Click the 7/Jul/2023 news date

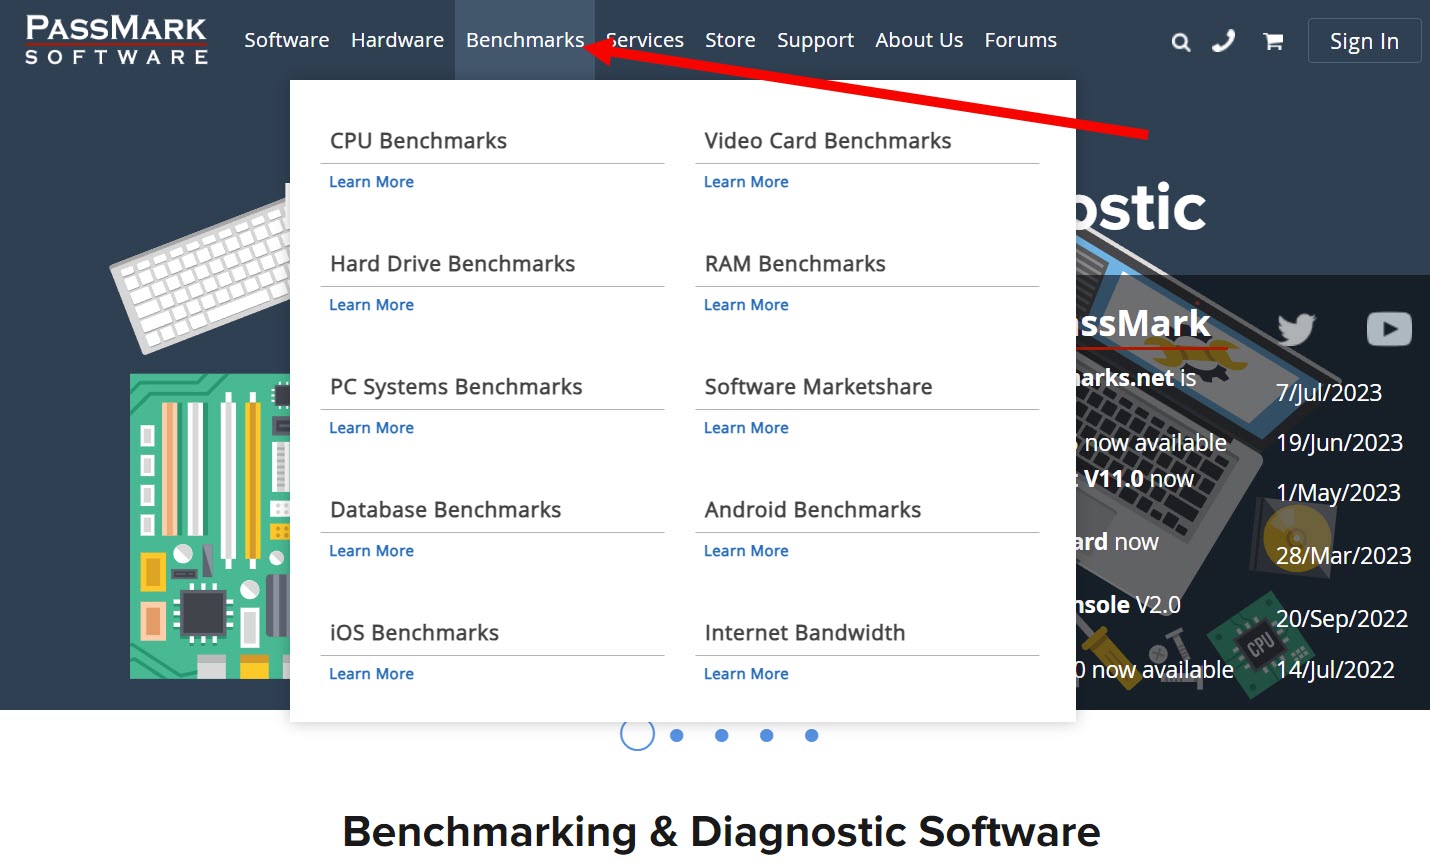[x=1329, y=393]
